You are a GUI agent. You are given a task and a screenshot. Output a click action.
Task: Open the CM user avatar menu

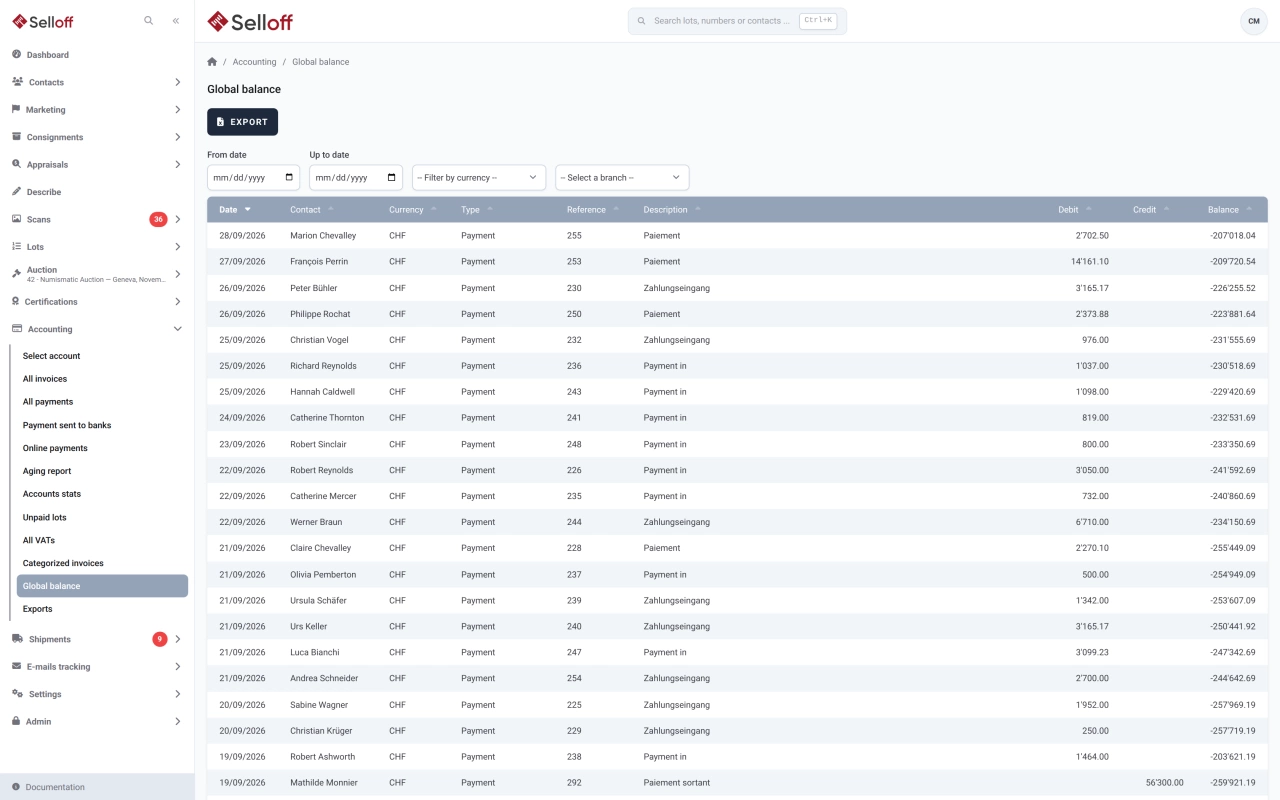point(1254,21)
